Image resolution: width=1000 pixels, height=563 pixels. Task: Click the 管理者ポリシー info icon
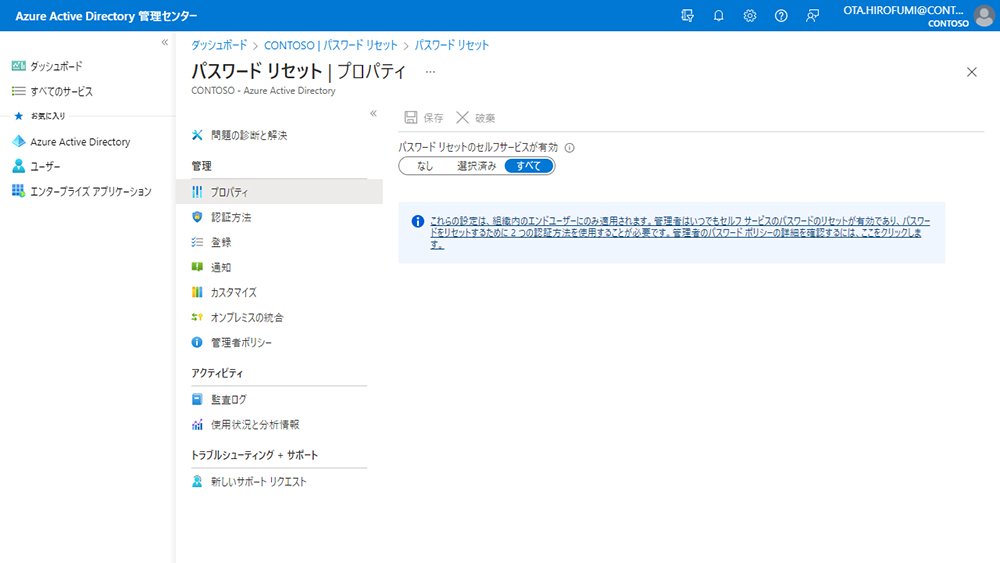(197, 342)
